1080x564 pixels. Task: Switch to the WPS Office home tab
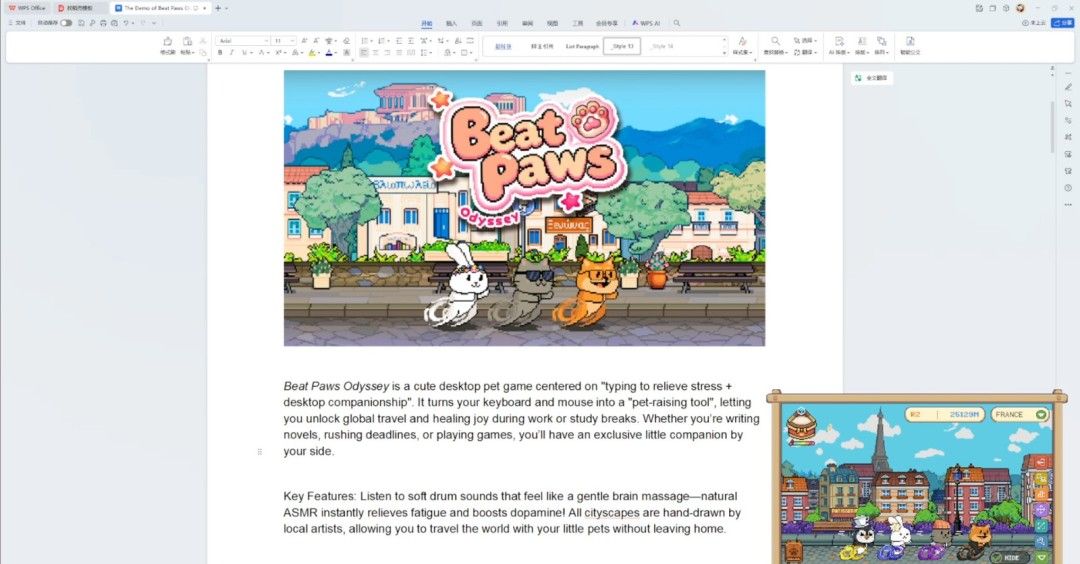27,7
